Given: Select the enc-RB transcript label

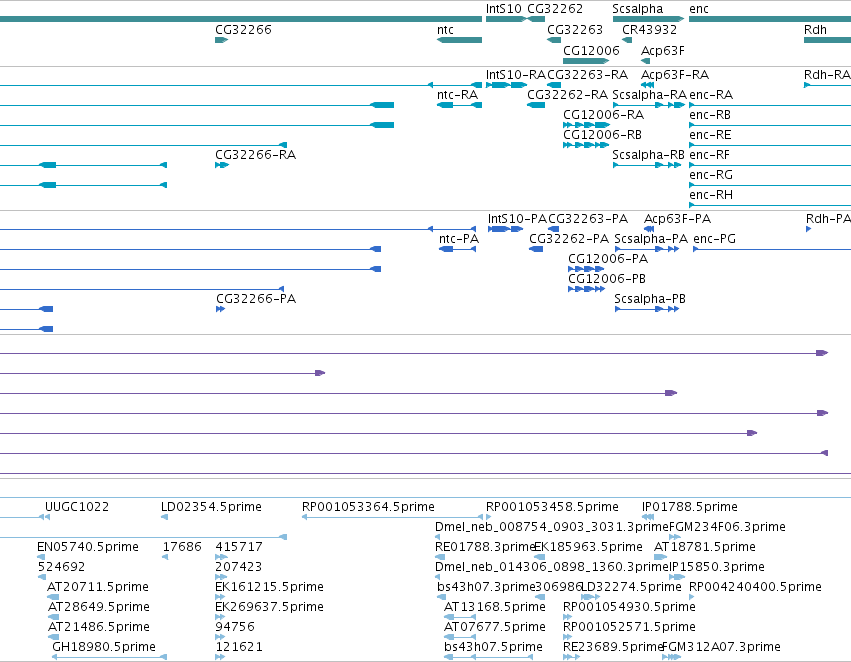Looking at the screenshot, I should pos(710,115).
